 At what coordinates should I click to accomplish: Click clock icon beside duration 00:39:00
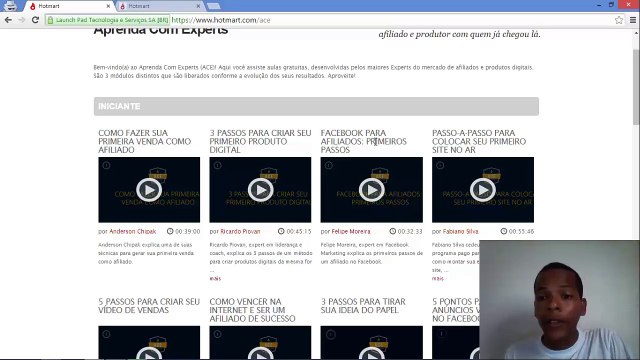click(170, 231)
